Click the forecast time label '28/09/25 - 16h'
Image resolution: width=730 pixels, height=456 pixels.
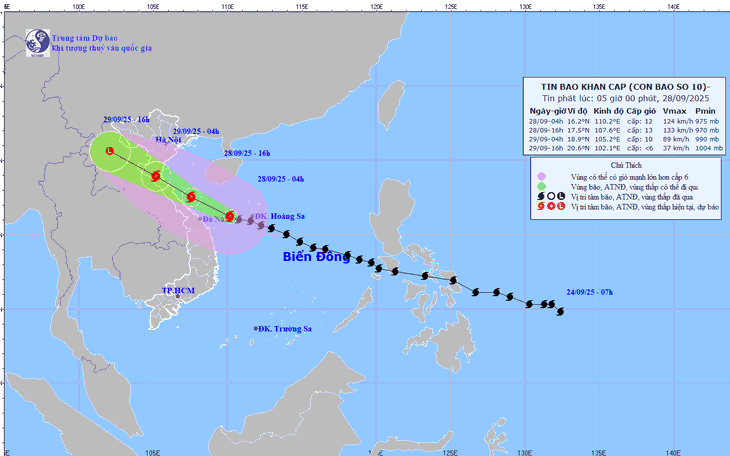coord(247,153)
